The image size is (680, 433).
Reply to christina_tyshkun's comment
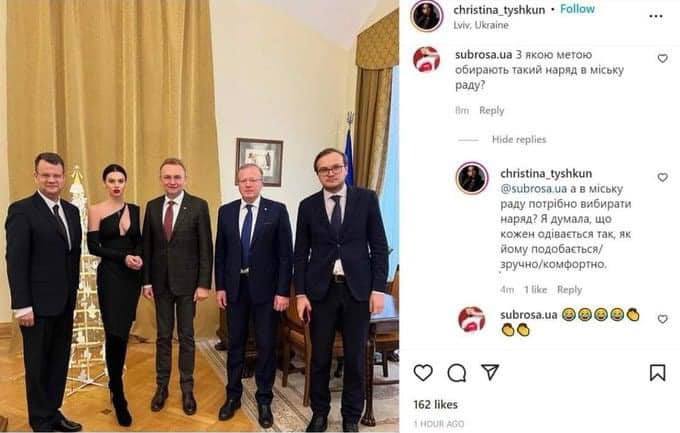(x=569, y=290)
